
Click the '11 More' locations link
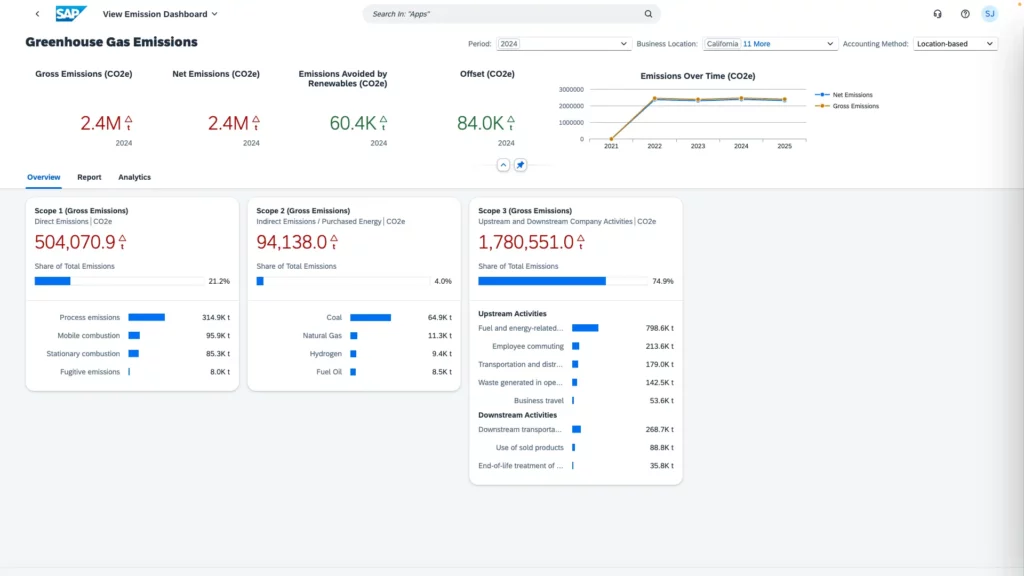click(x=756, y=44)
